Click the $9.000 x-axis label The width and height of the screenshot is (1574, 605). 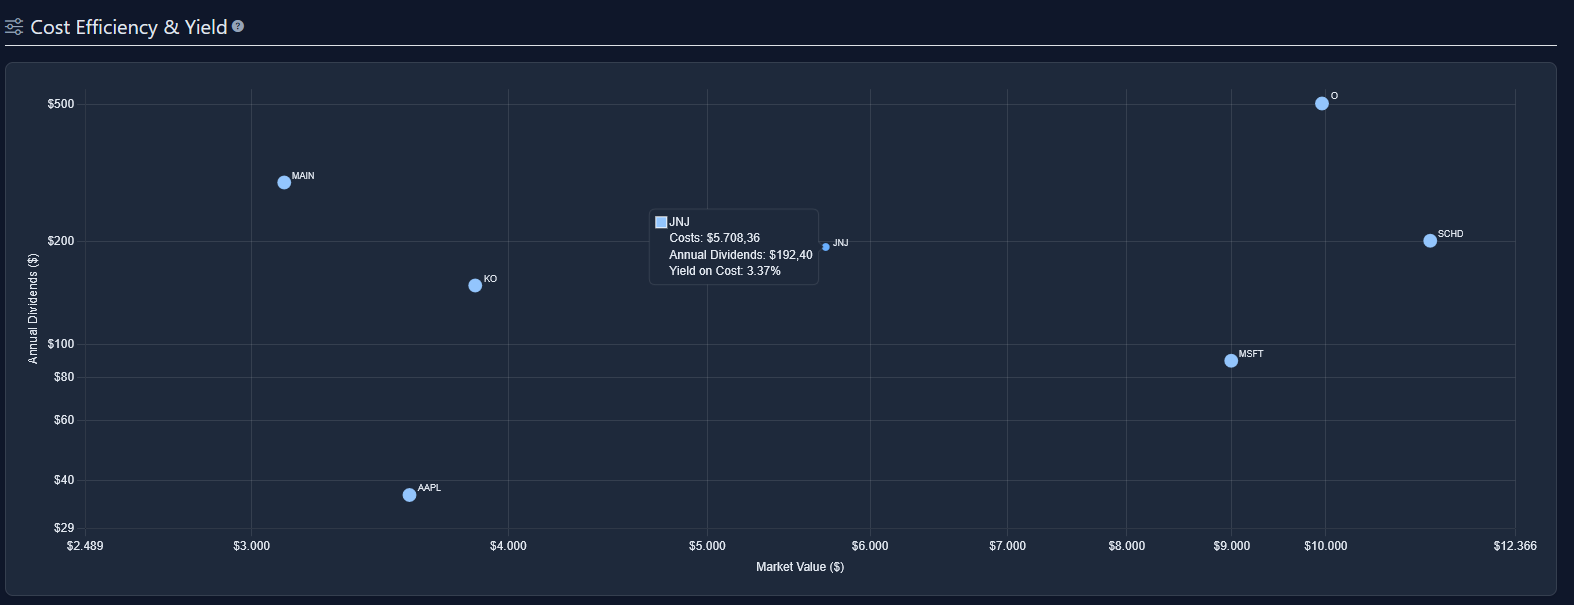click(x=1232, y=546)
